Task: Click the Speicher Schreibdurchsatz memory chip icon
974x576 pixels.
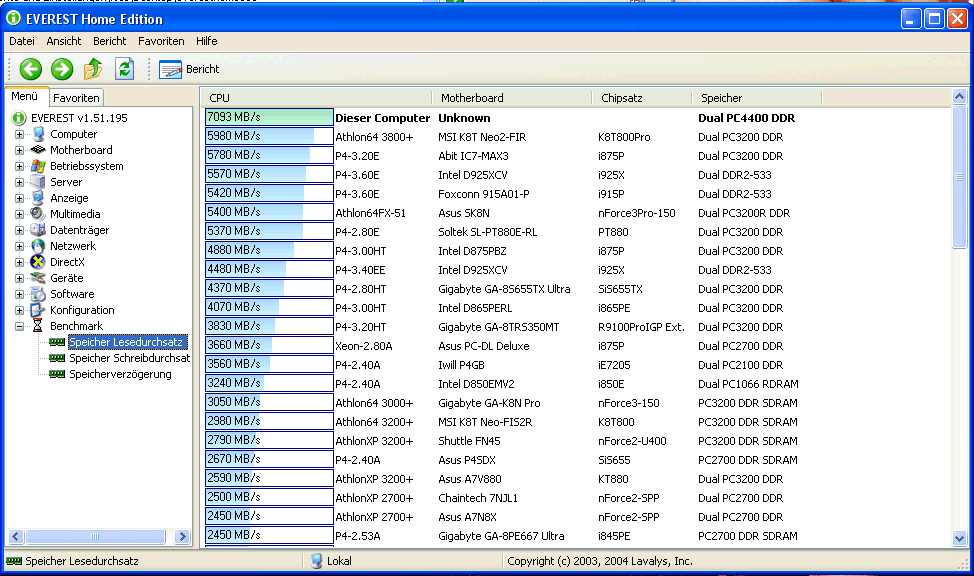Action: tap(57, 359)
